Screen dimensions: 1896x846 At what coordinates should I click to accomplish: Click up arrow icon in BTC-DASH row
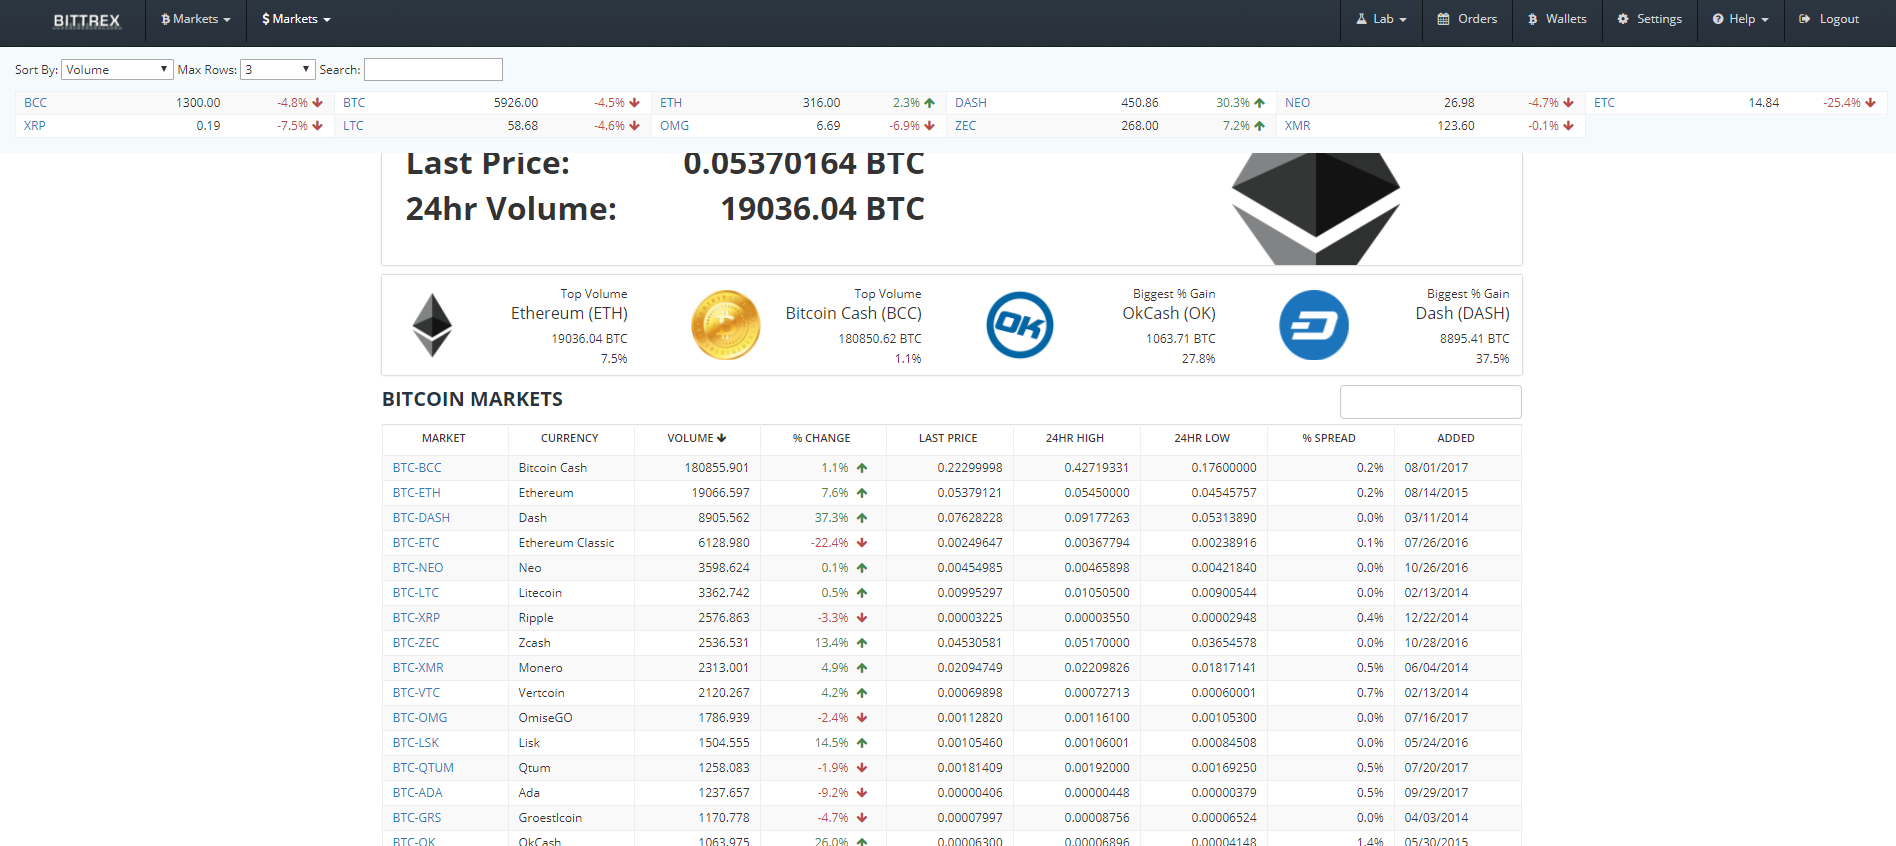point(862,518)
